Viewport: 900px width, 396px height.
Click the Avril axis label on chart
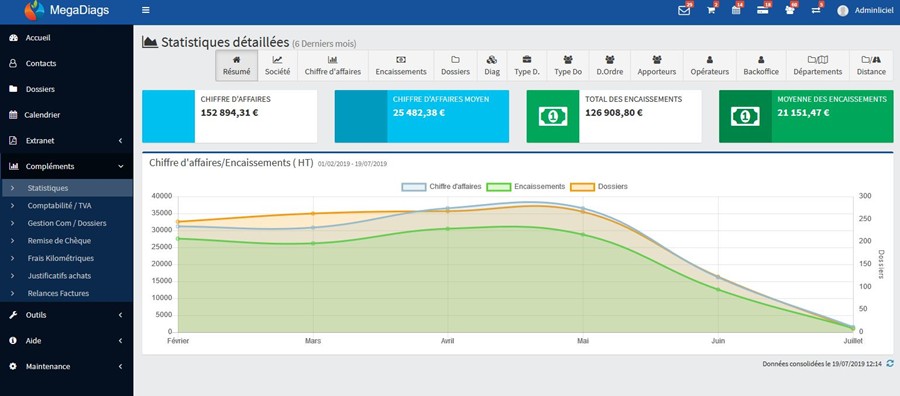tap(447, 341)
